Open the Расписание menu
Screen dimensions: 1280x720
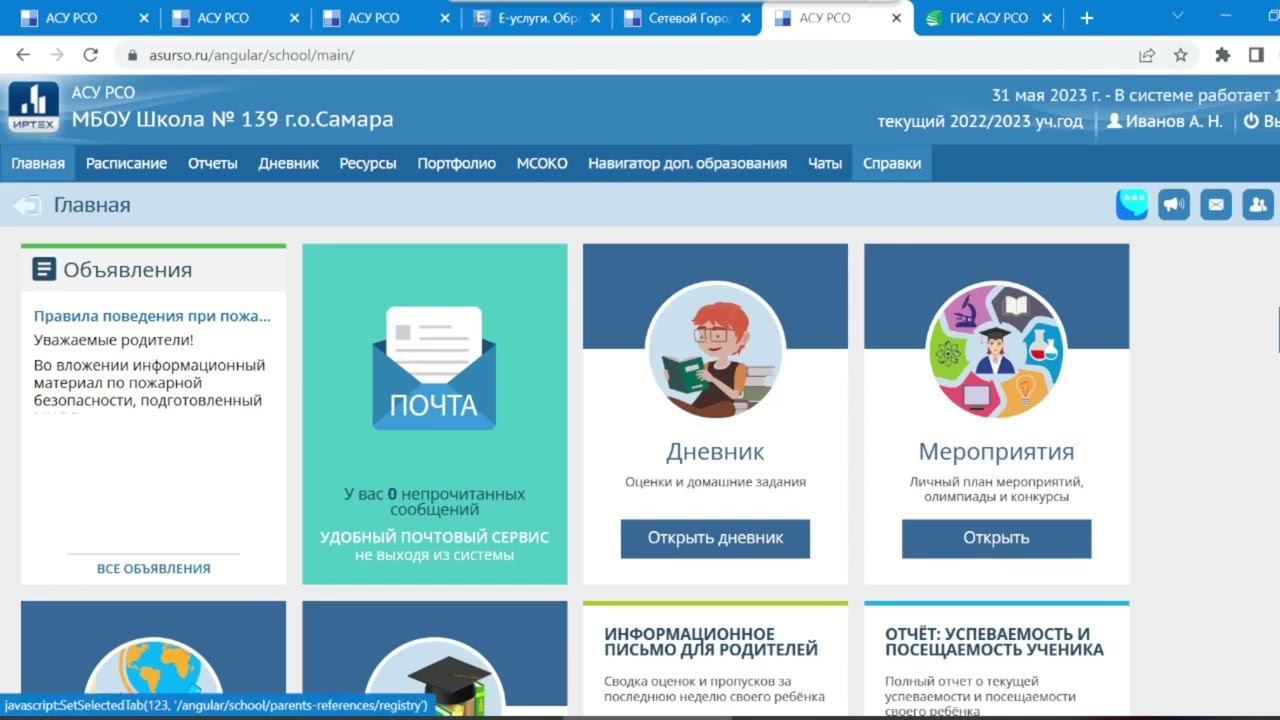tap(126, 163)
